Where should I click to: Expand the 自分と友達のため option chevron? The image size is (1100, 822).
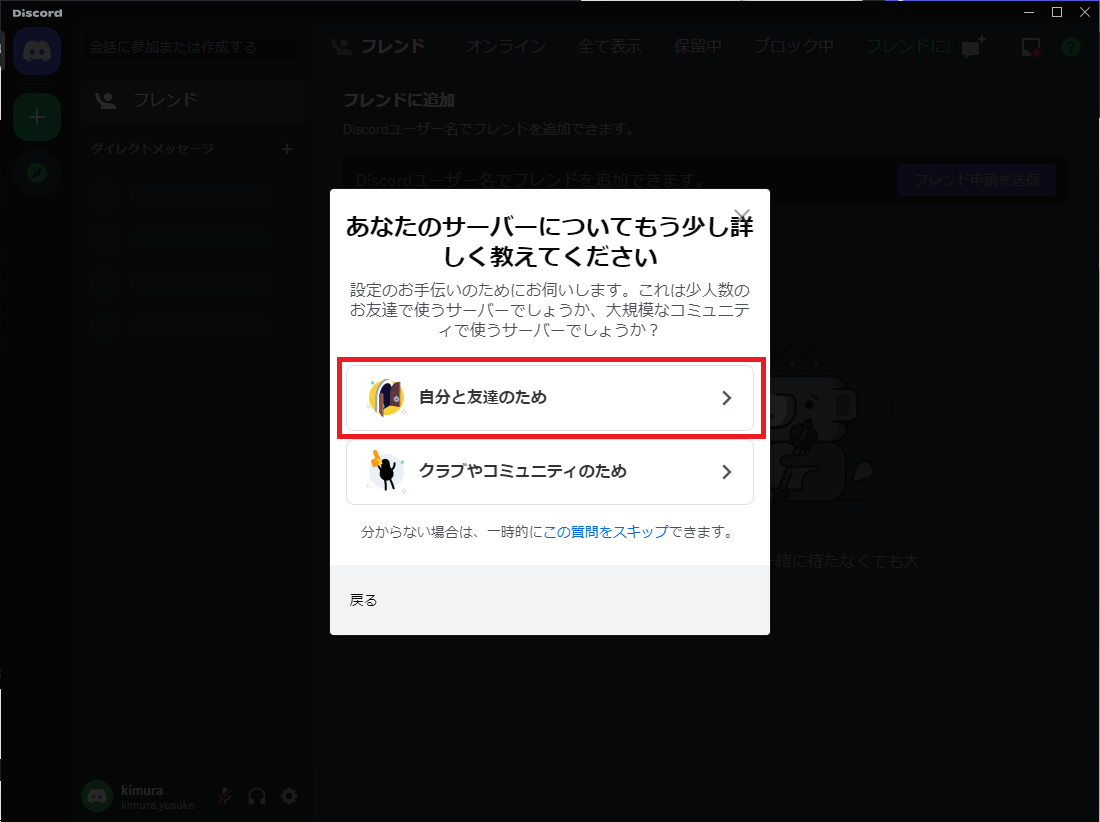pos(727,398)
